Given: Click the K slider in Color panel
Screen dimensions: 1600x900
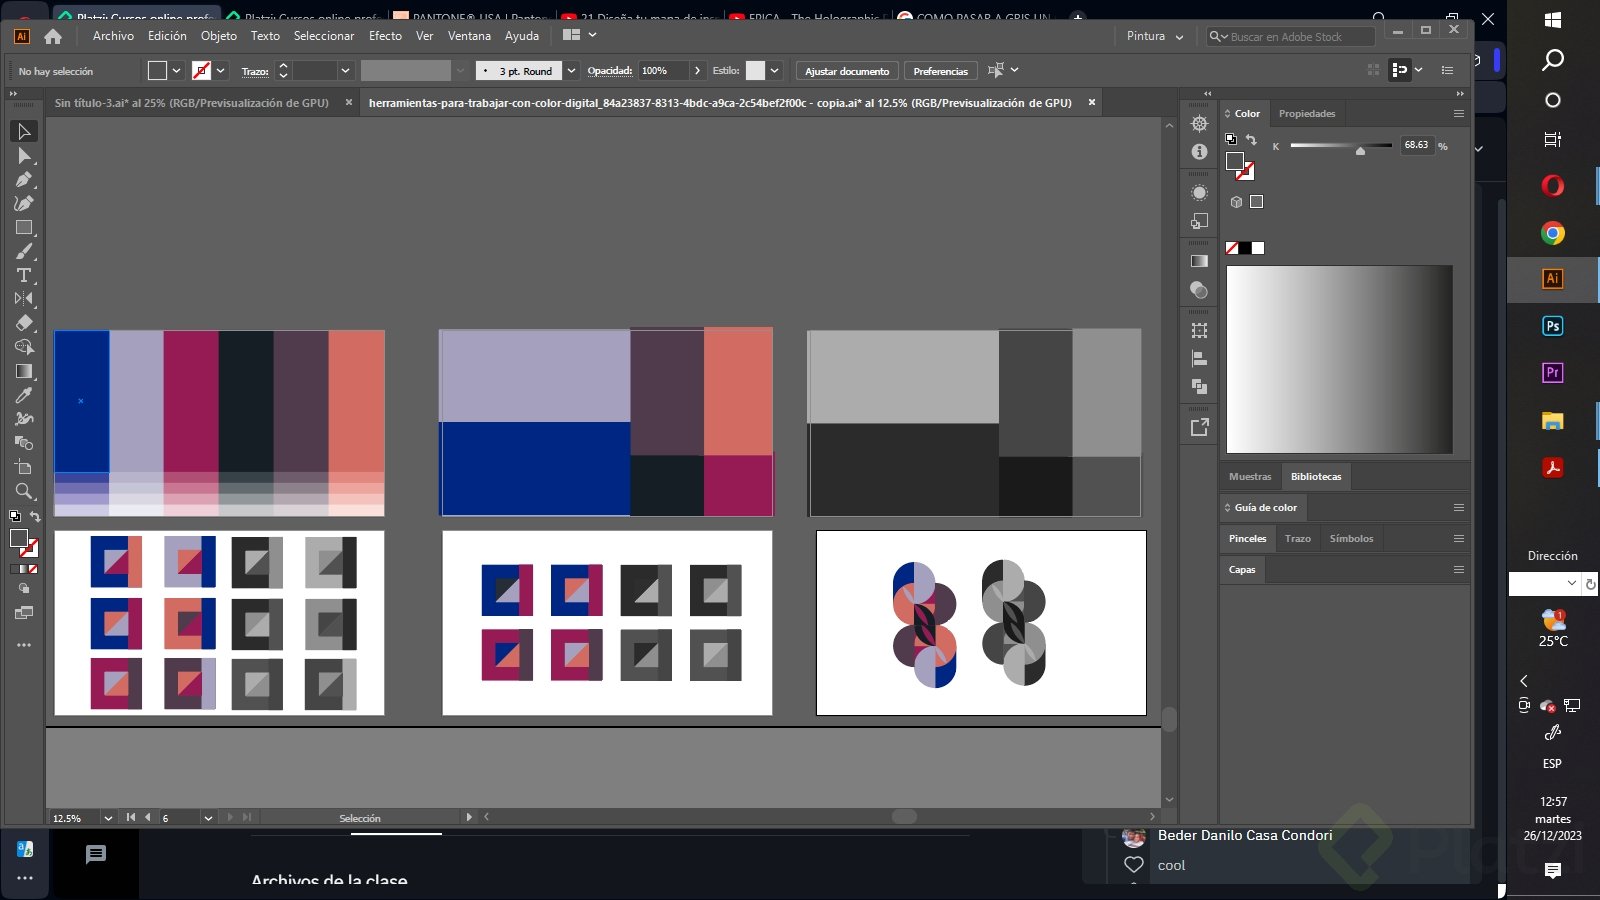Looking at the screenshot, I should [x=1340, y=146].
